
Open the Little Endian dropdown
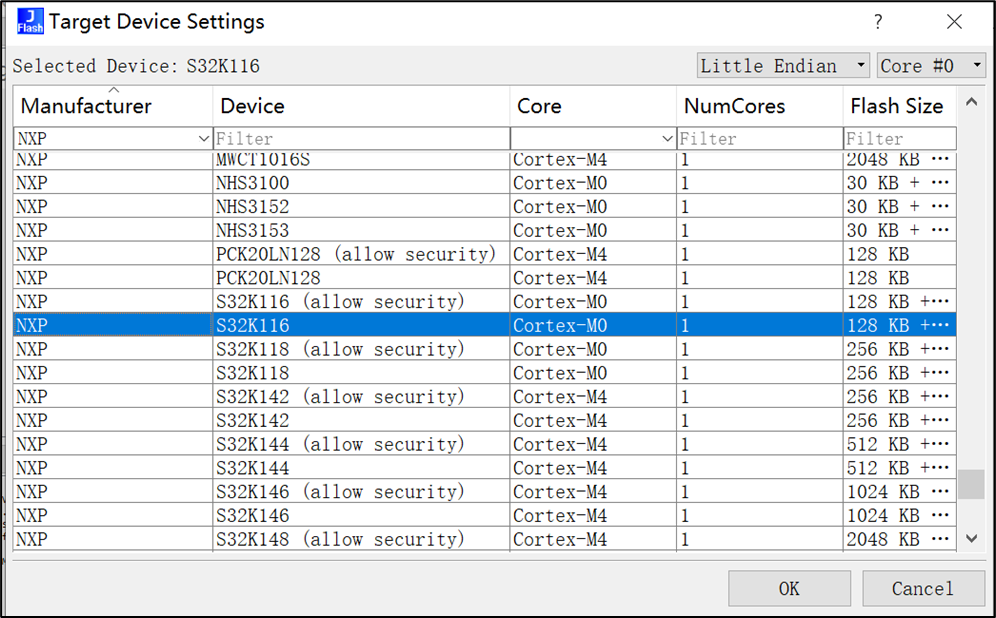coord(784,66)
